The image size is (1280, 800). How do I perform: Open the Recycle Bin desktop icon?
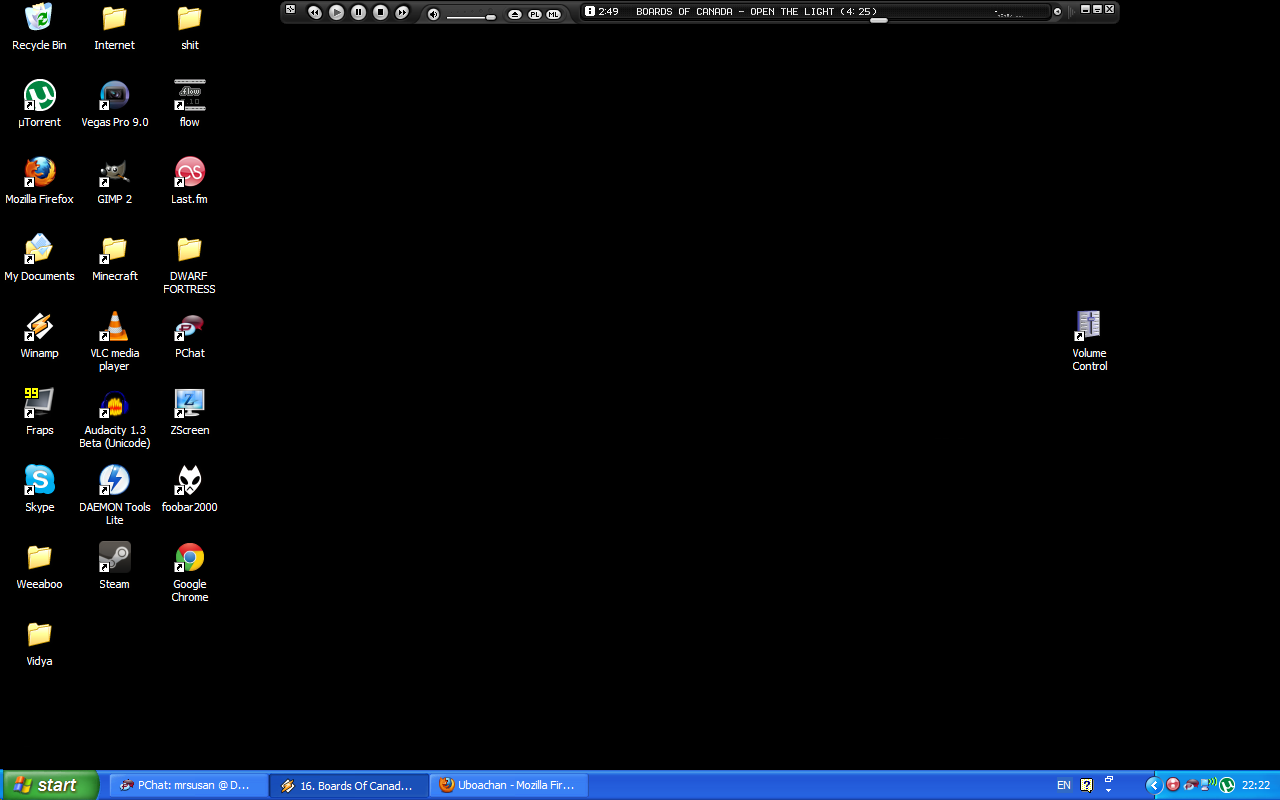[x=39, y=27]
